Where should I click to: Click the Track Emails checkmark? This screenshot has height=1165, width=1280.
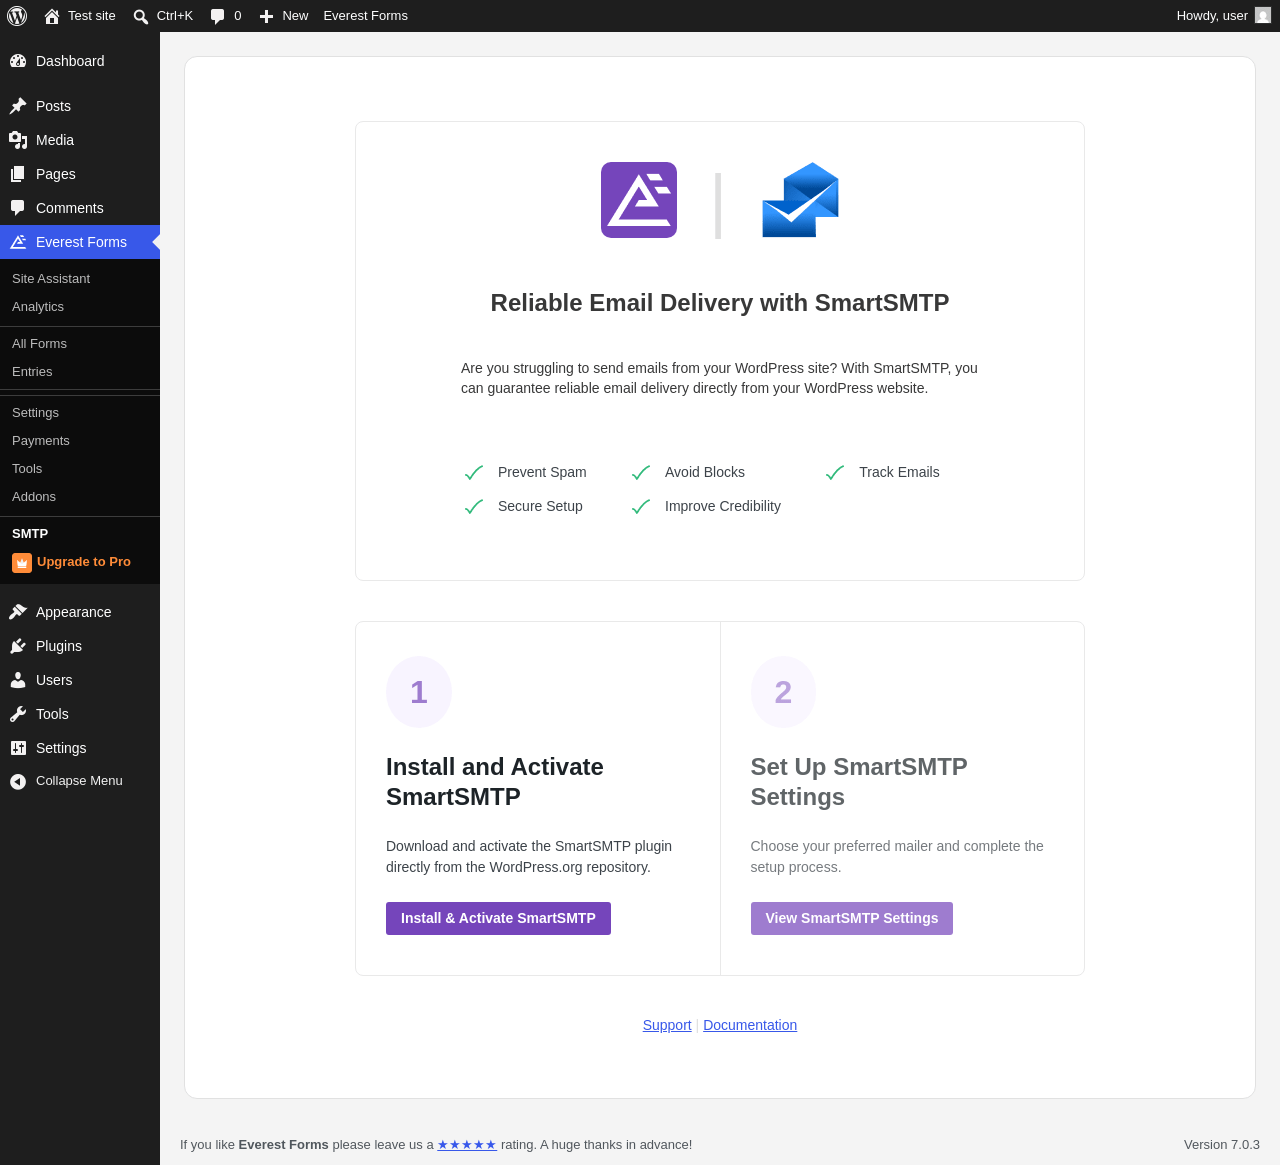[835, 473]
